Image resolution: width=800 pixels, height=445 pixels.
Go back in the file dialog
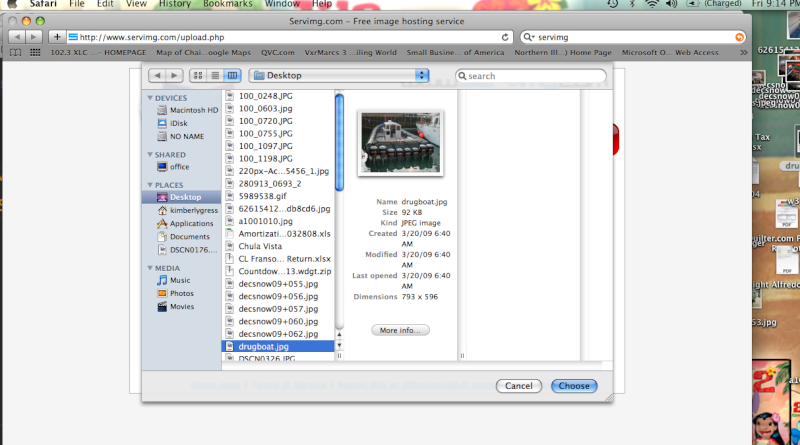pyautogui.click(x=157, y=76)
